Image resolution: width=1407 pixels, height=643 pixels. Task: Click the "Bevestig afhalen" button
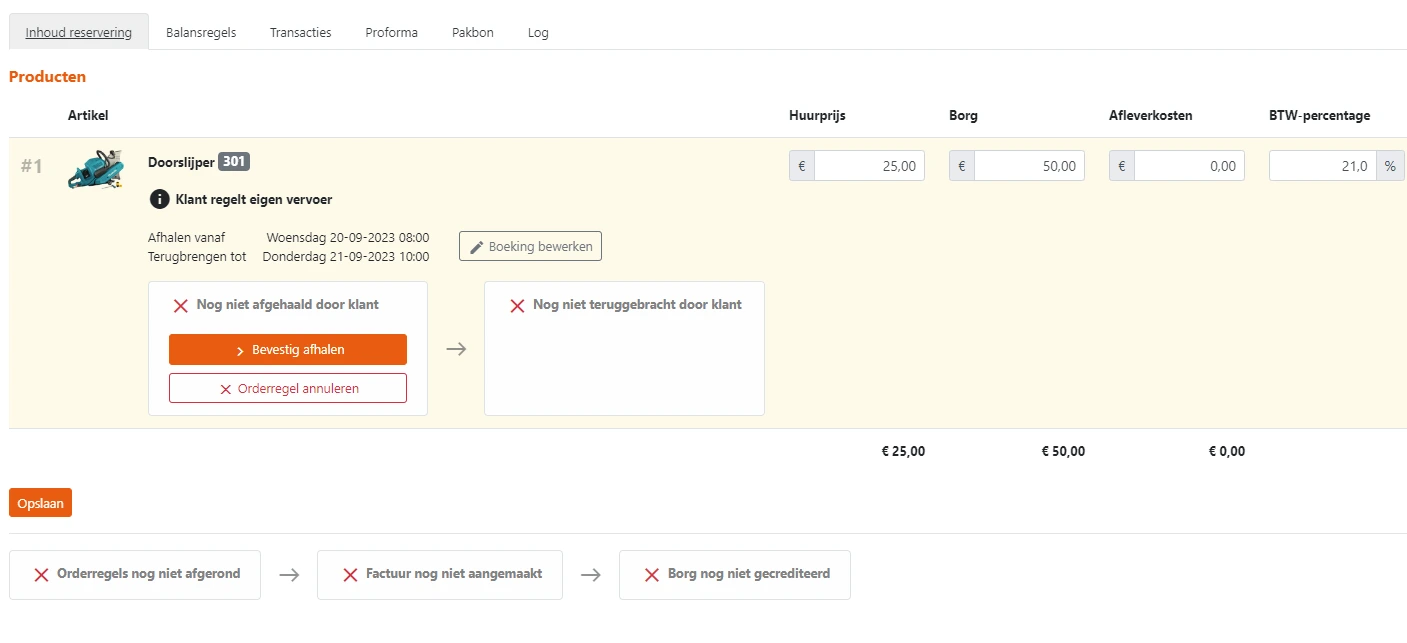(287, 349)
